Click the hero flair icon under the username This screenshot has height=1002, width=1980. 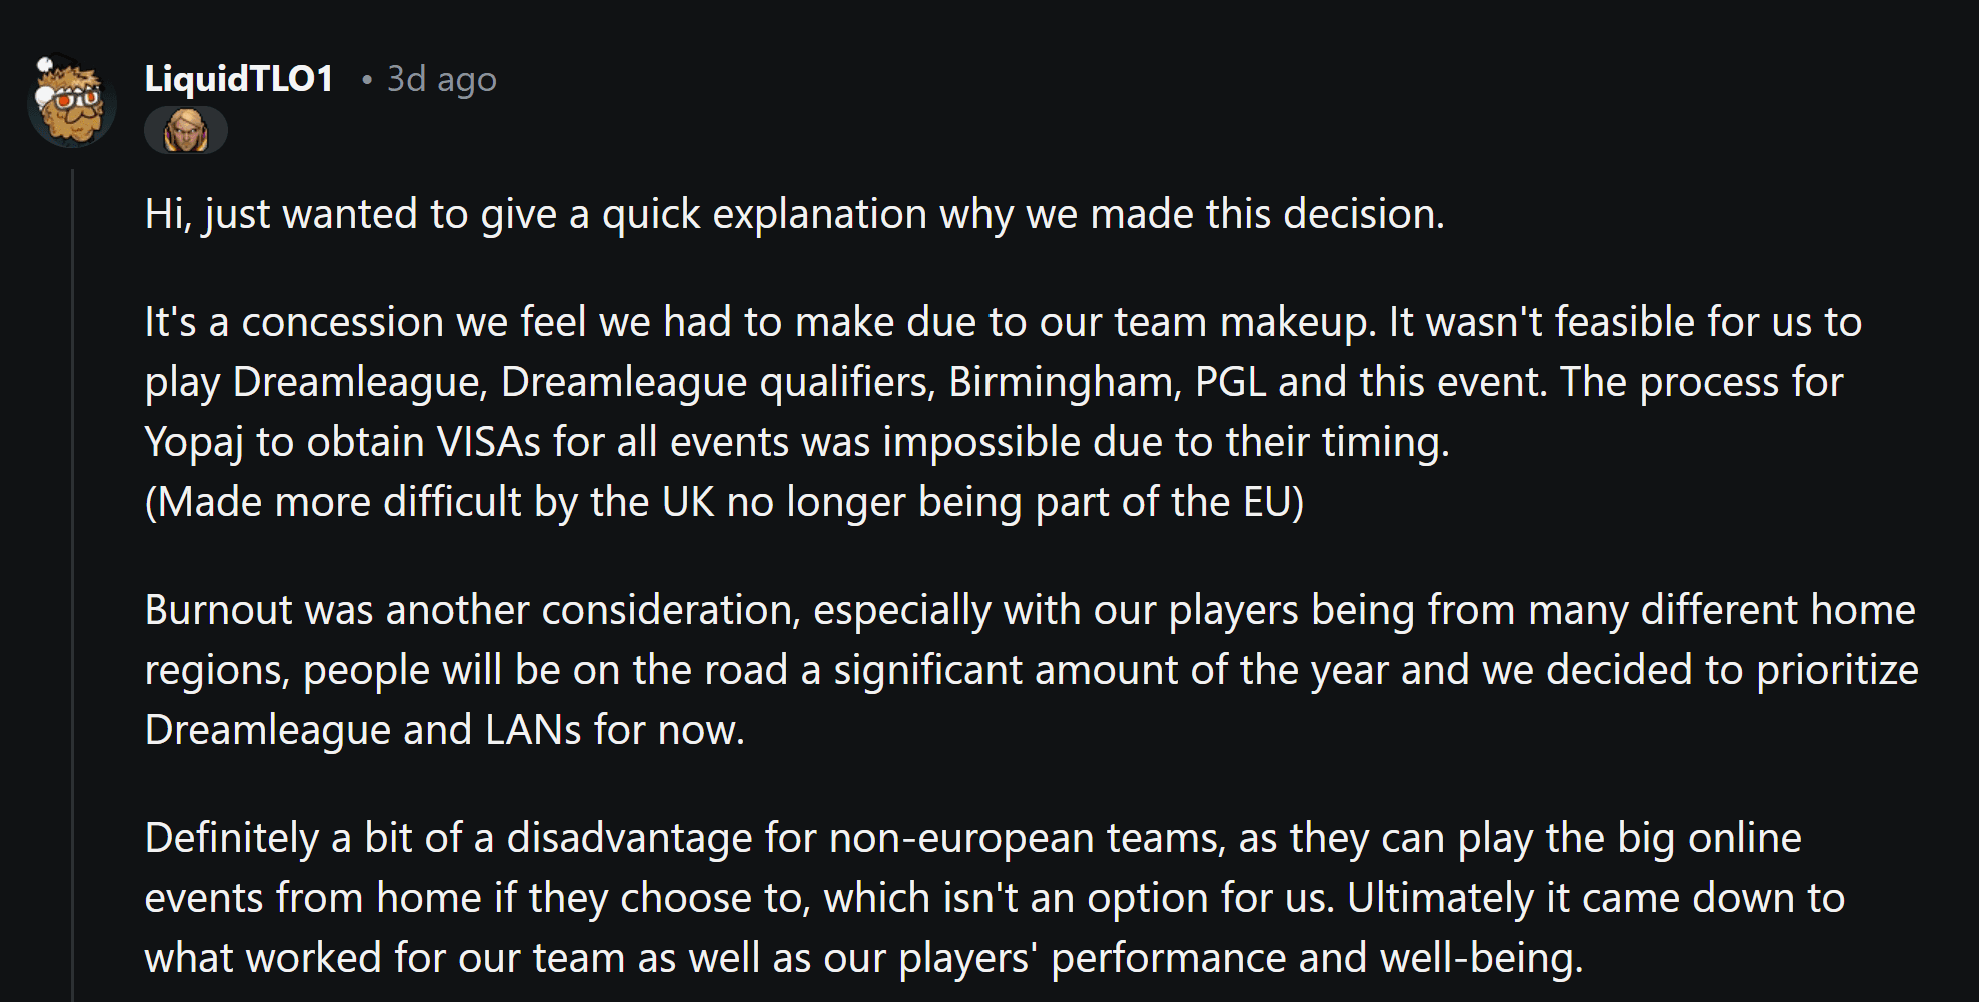186,130
